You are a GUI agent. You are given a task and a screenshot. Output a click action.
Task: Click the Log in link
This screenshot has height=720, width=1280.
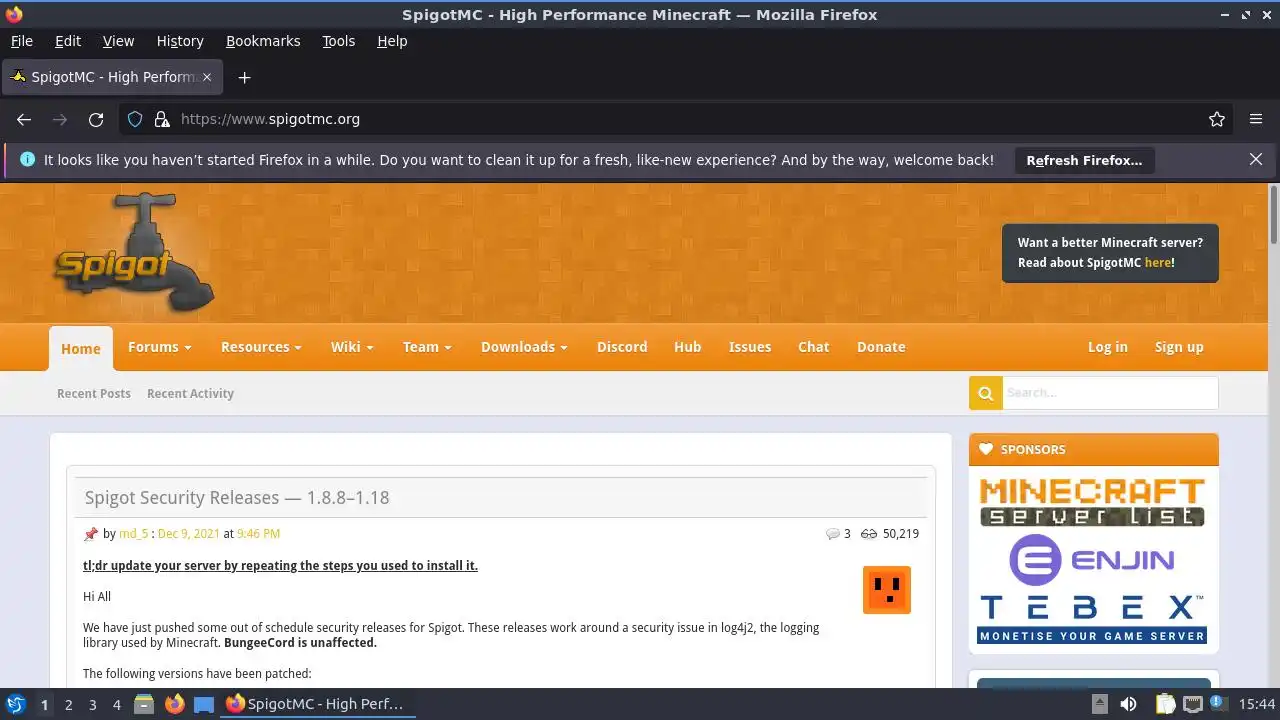tap(1107, 347)
